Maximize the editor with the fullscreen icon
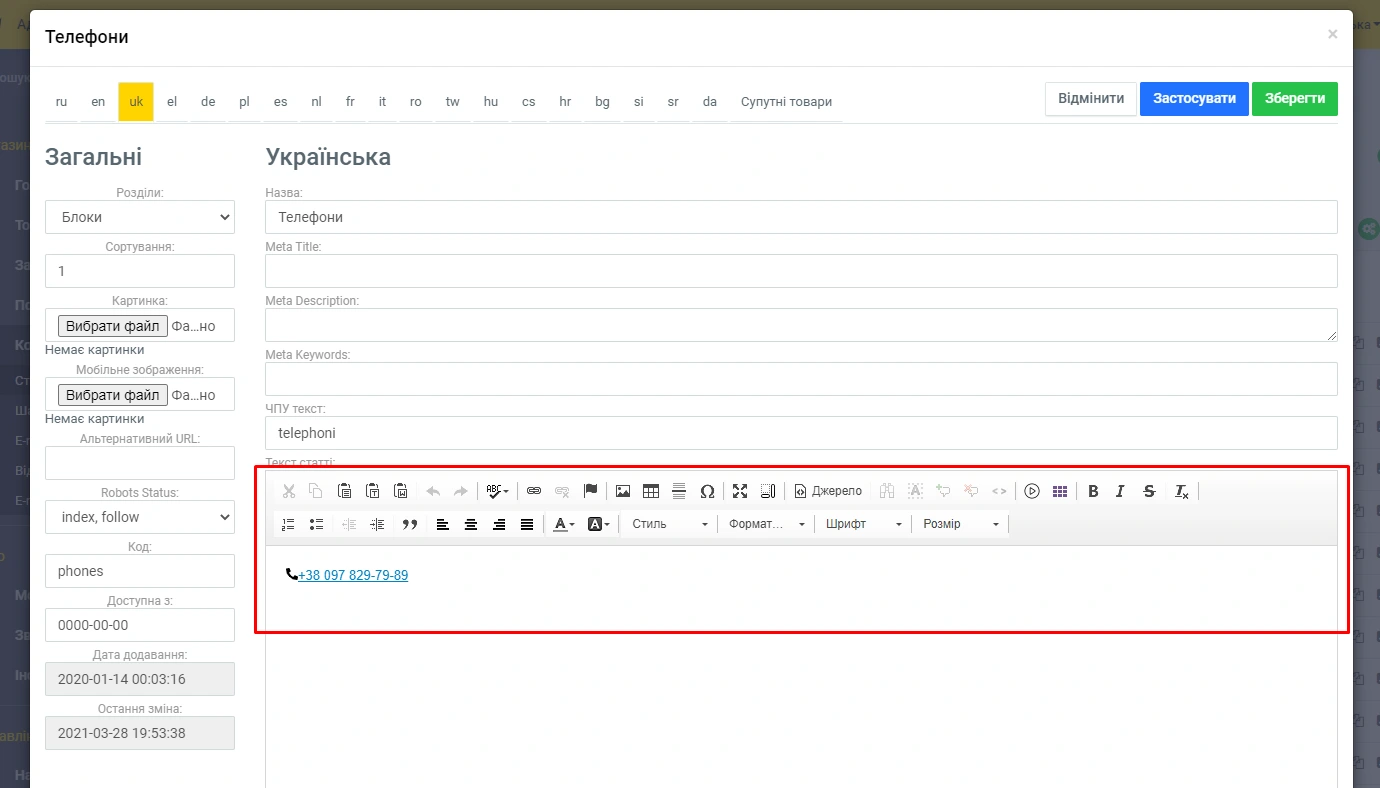 740,491
